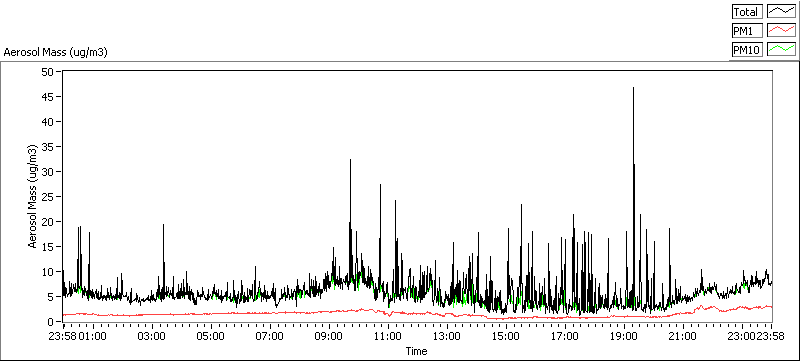Click the 03:00 time axis label
Viewport: 800px width, 361px height.
[152, 337]
